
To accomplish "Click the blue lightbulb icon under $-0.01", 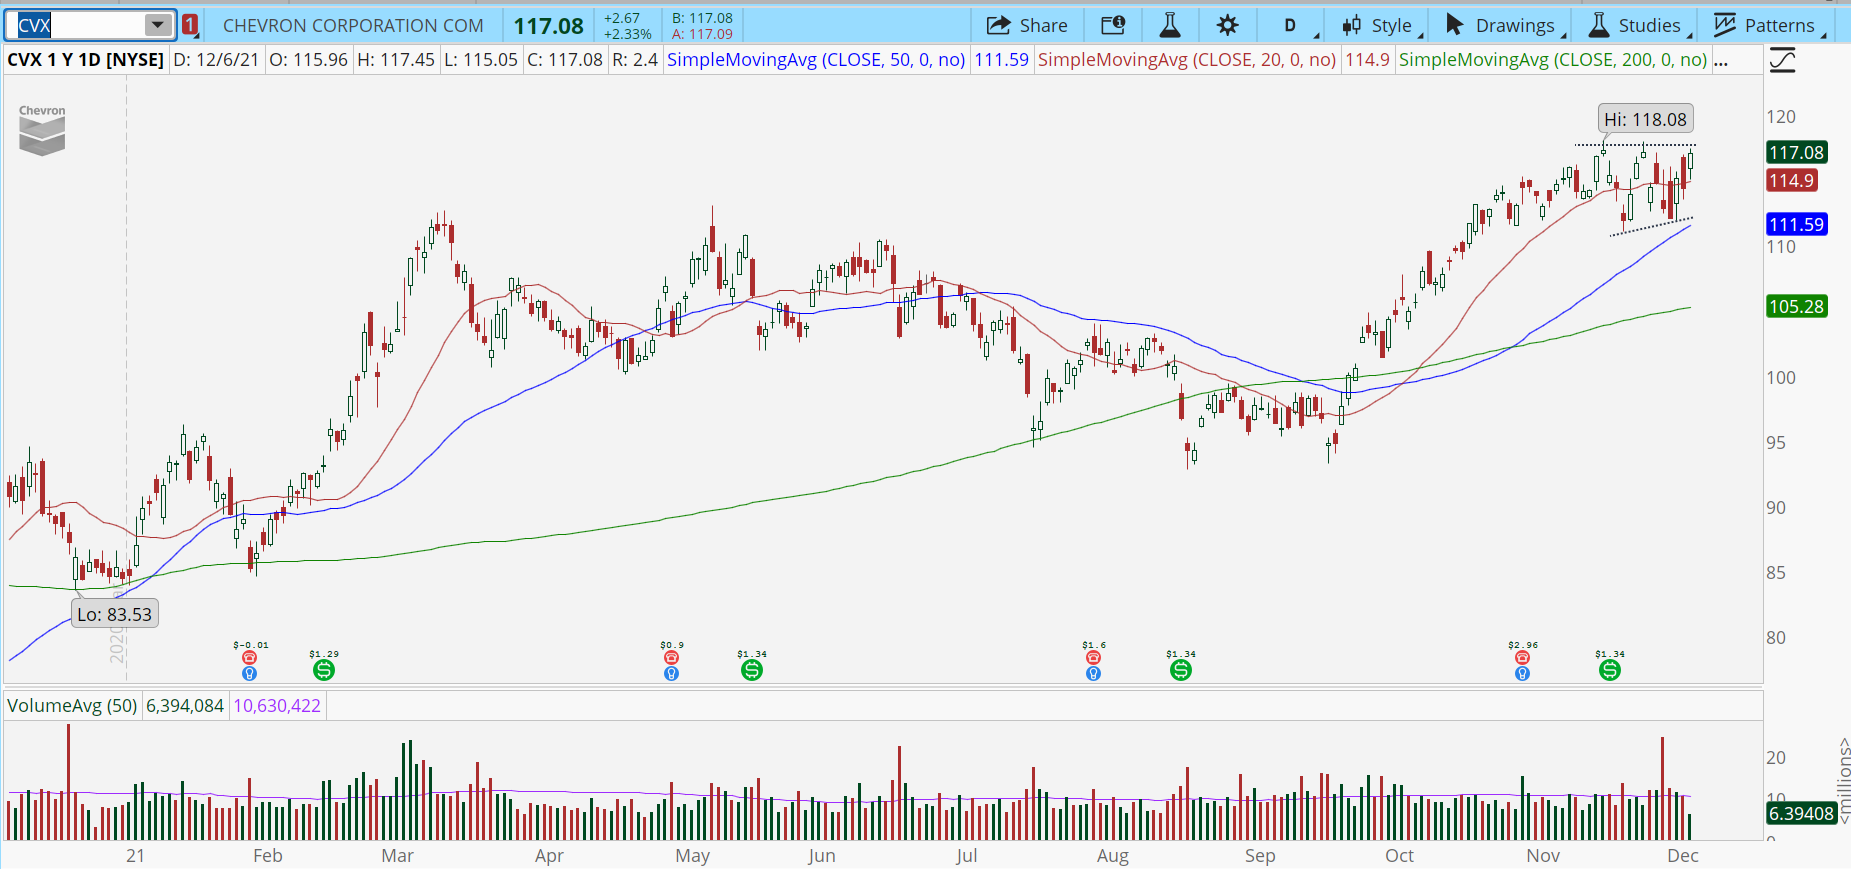I will coord(250,674).
